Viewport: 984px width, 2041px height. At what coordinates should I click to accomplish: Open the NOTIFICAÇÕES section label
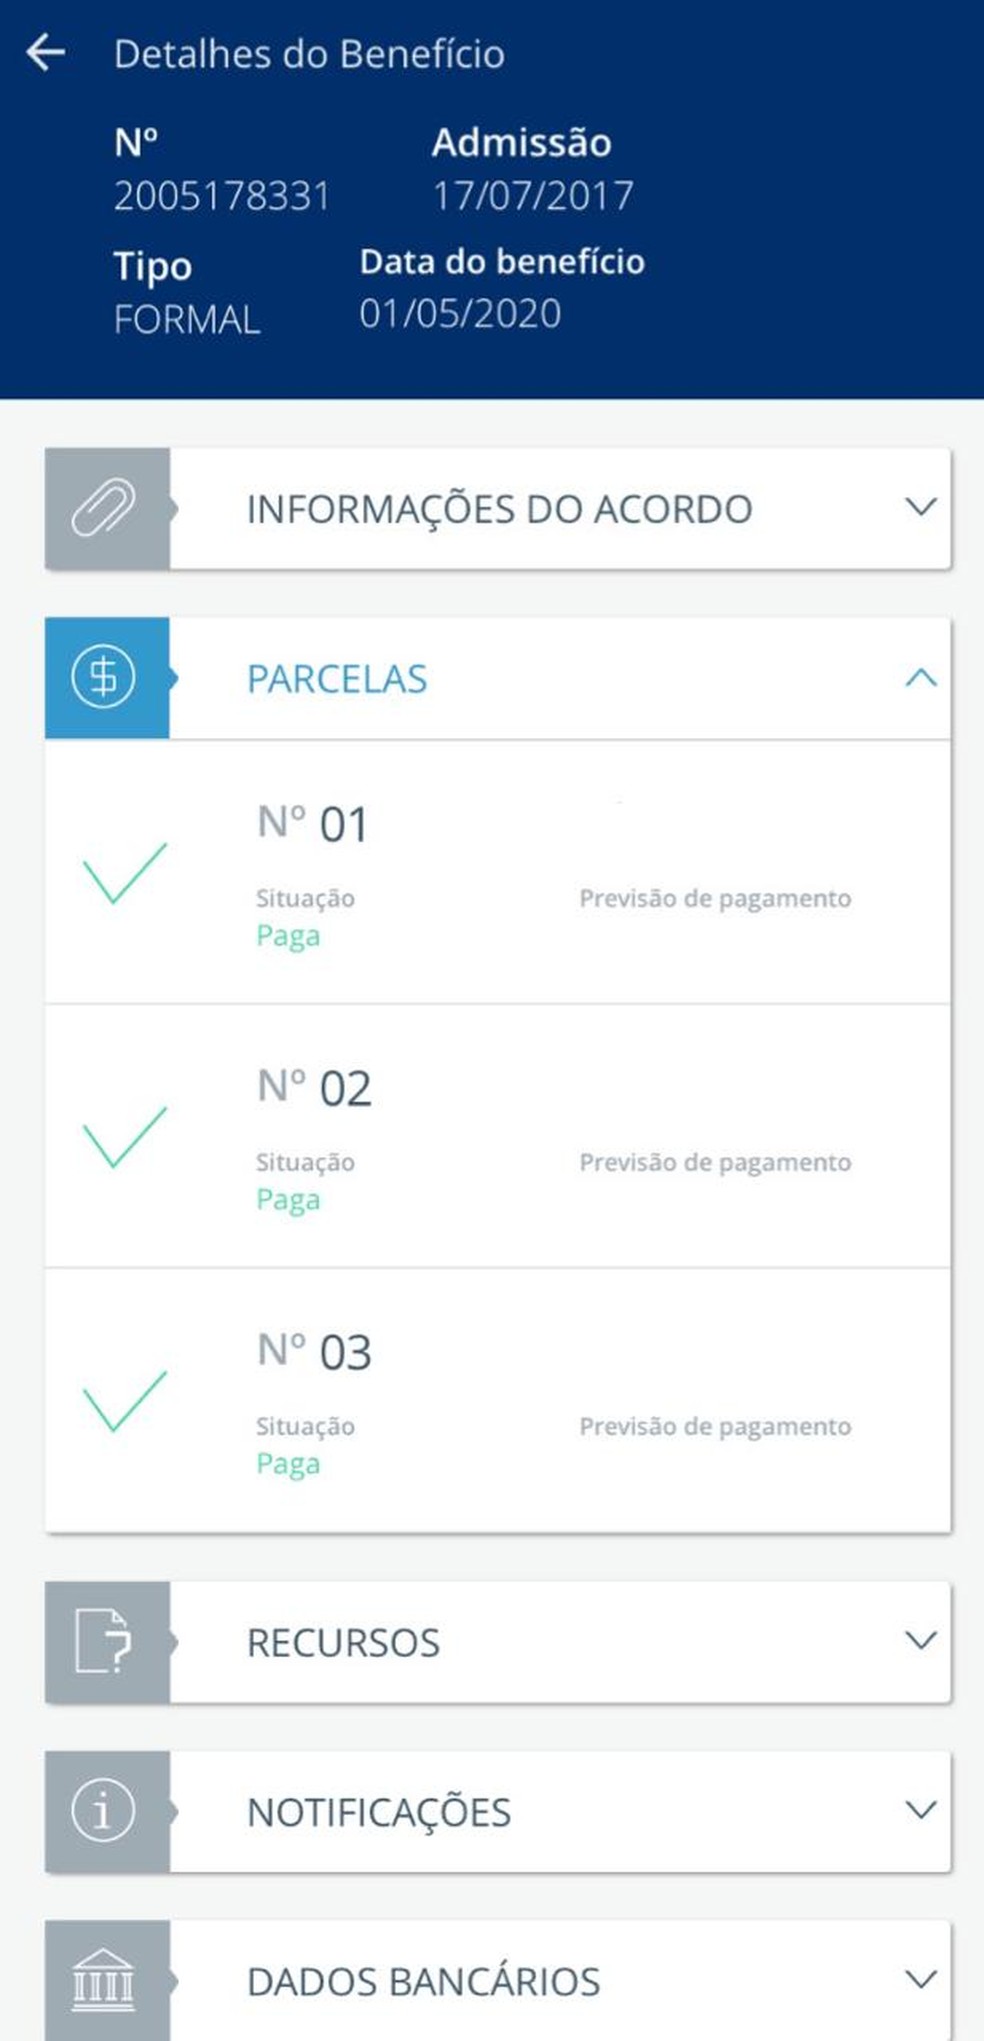click(379, 1812)
